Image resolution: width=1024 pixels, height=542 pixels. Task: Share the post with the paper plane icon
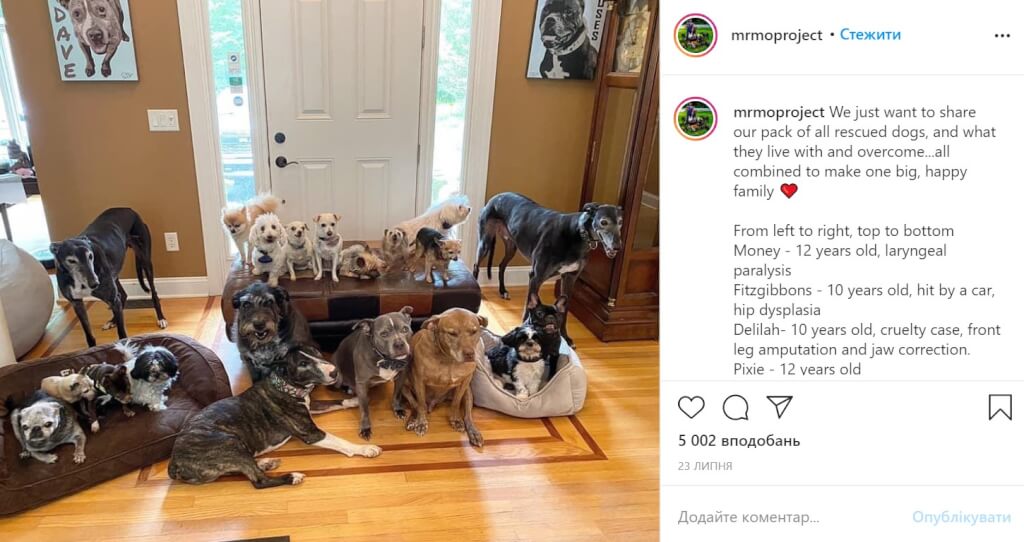click(x=780, y=407)
